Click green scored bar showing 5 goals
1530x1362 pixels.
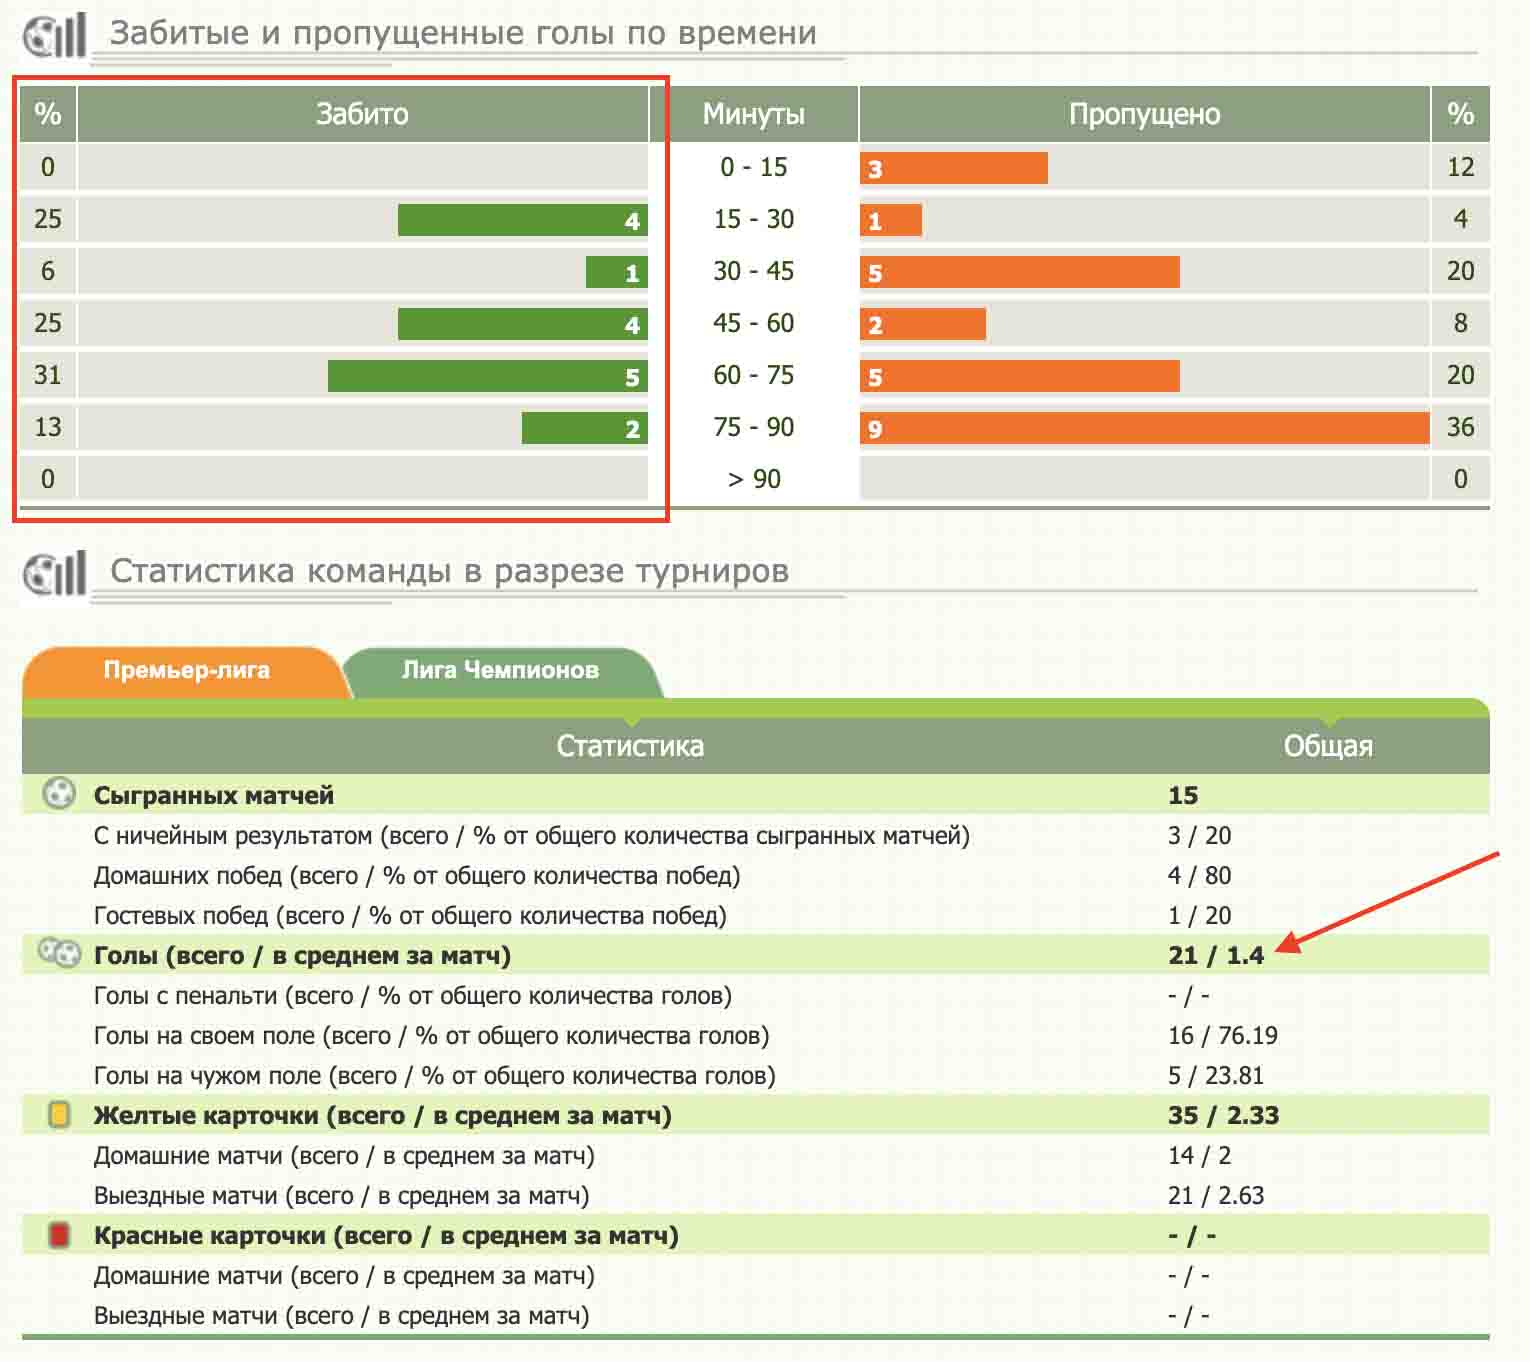click(x=488, y=376)
